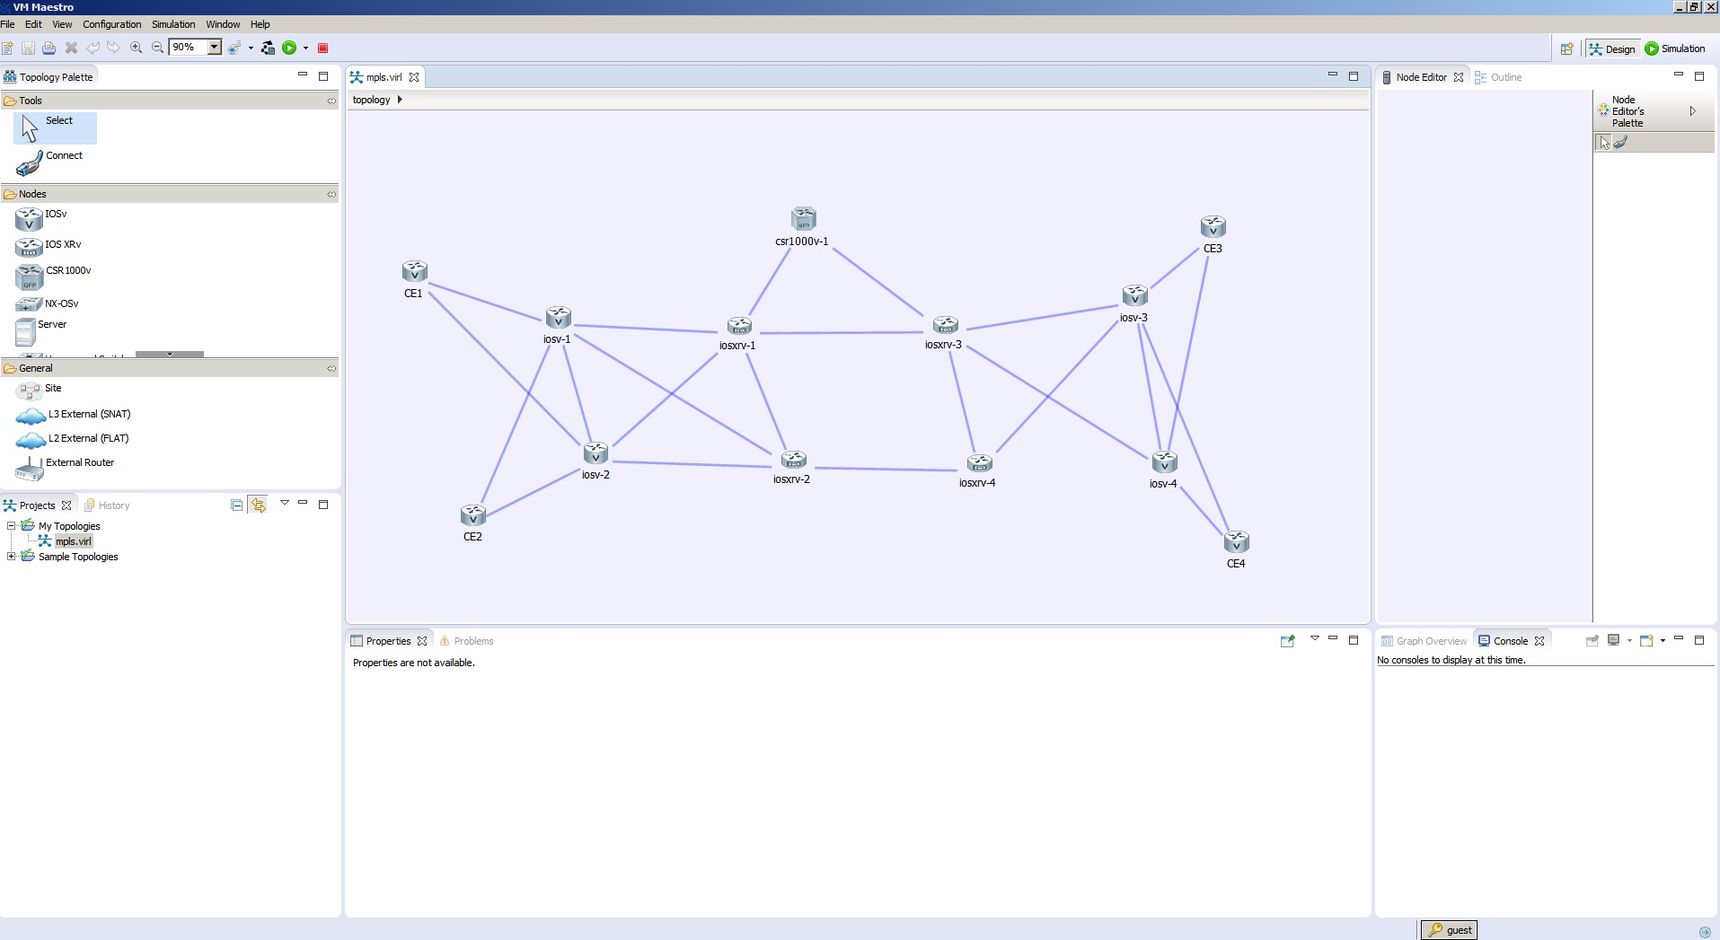This screenshot has height=940, width=1720.
Task: Pick the NX-OSv node from palette
Action: point(47,303)
